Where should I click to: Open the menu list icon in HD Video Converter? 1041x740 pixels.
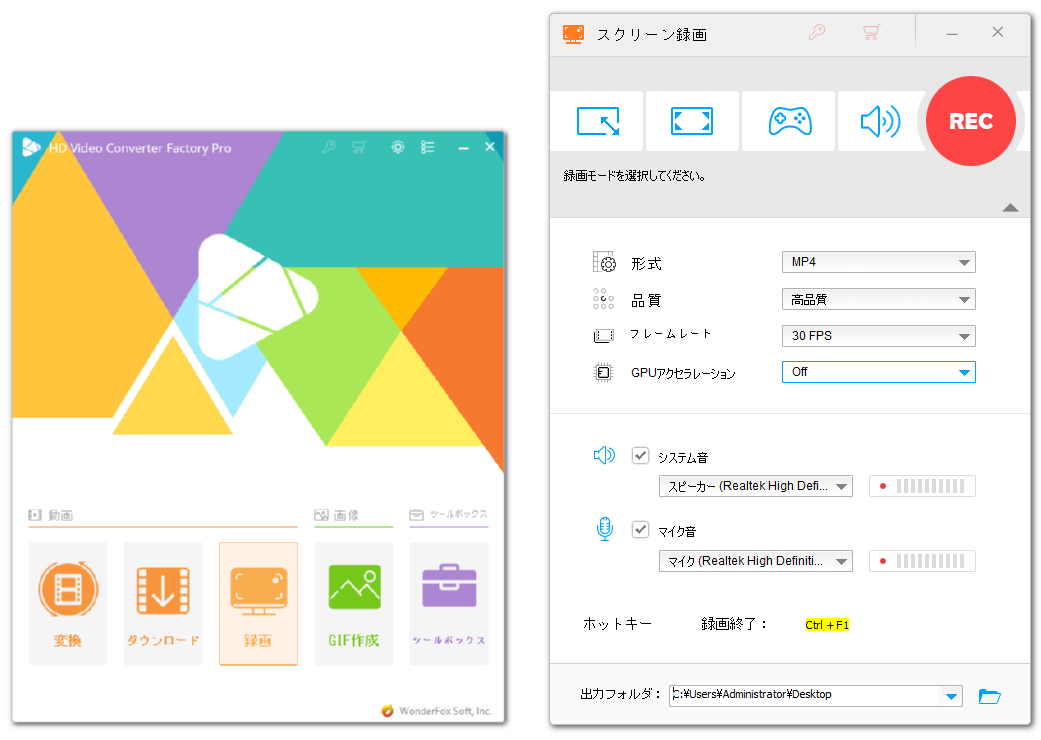(428, 147)
